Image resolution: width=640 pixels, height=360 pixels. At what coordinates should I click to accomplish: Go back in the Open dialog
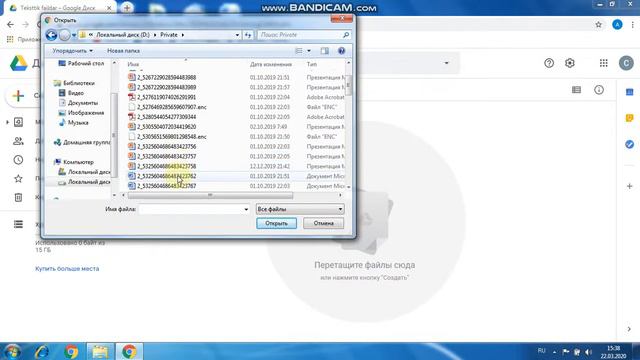[x=51, y=35]
